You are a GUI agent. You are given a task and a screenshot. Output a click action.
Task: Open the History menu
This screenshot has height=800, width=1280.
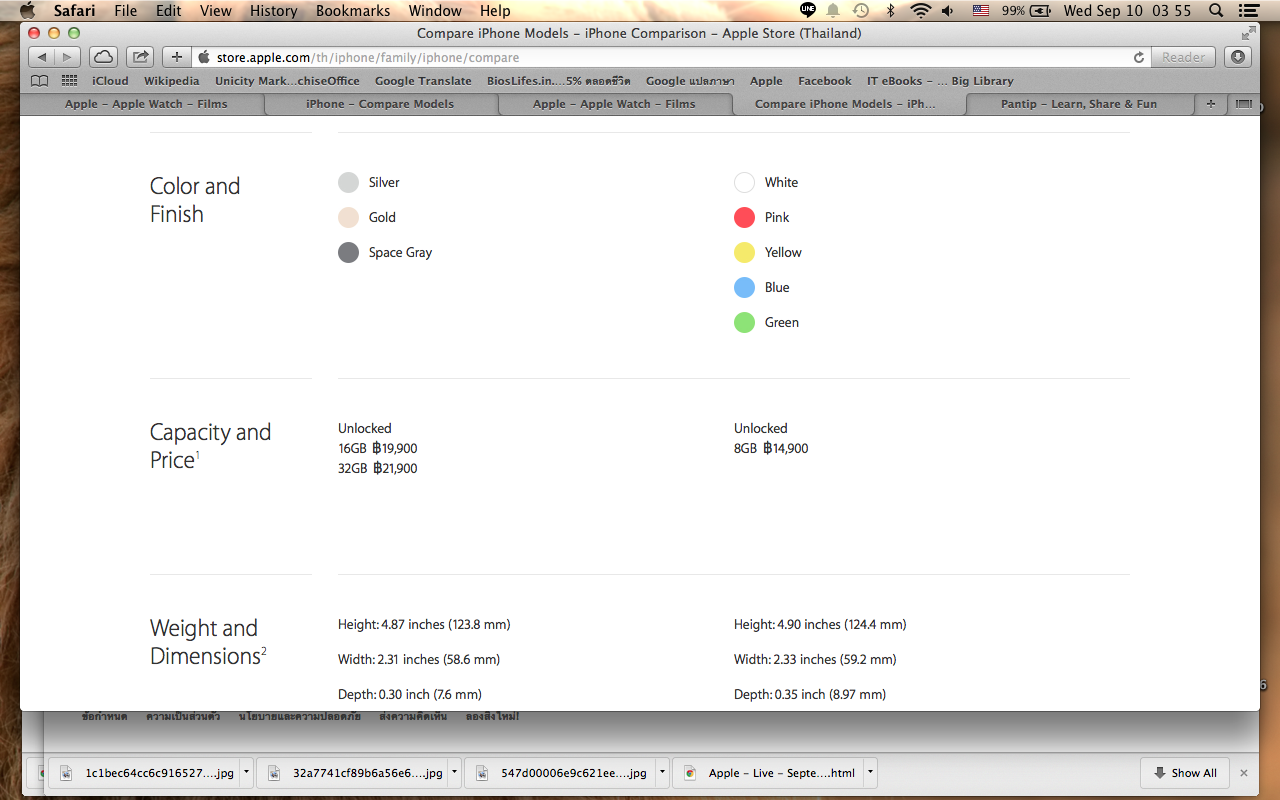[x=274, y=11]
